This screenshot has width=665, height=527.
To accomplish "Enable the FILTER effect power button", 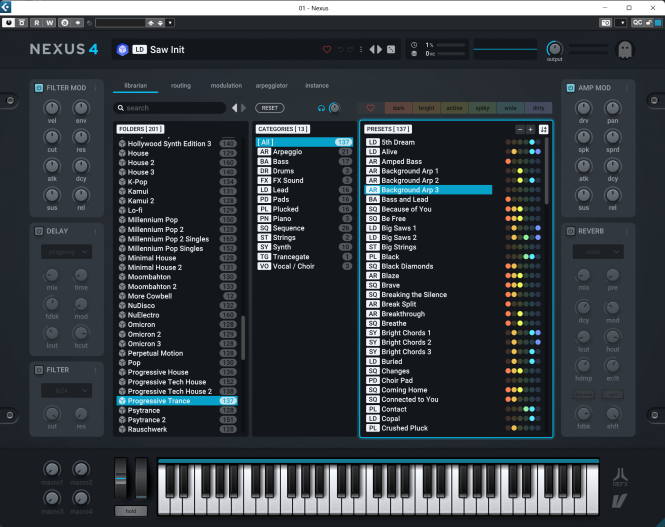I will coord(39,370).
